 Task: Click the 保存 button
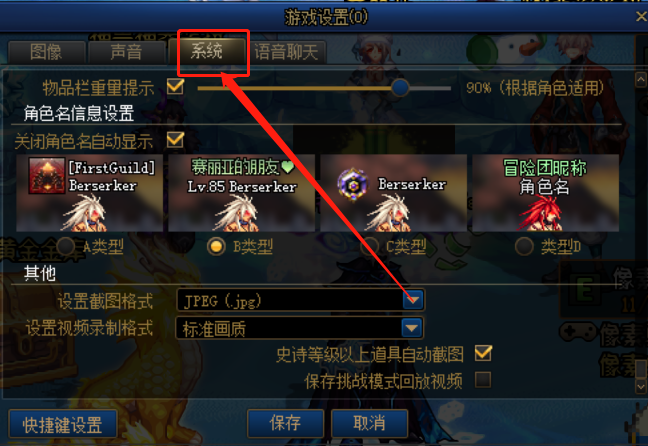[x=285, y=423]
